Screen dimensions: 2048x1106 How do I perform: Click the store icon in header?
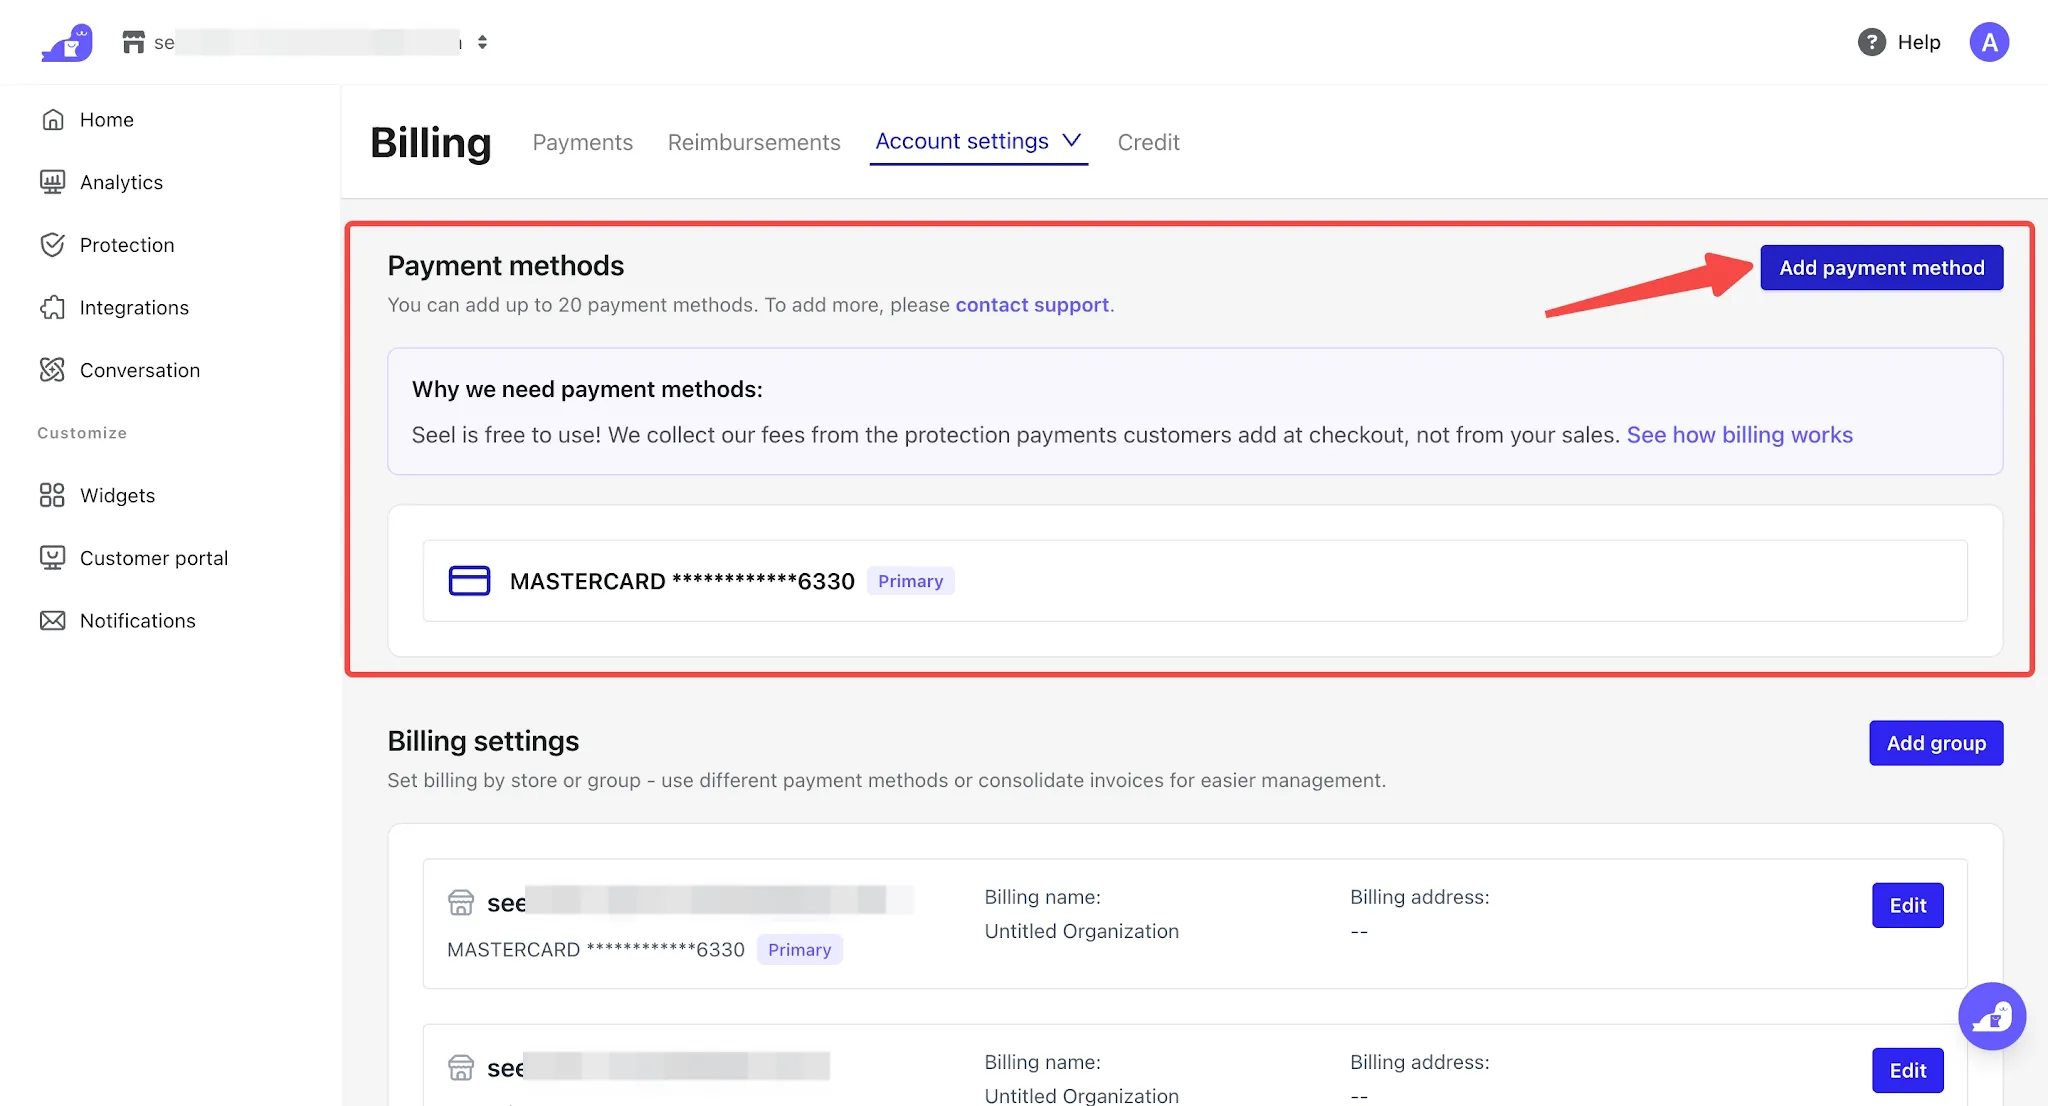click(x=133, y=42)
